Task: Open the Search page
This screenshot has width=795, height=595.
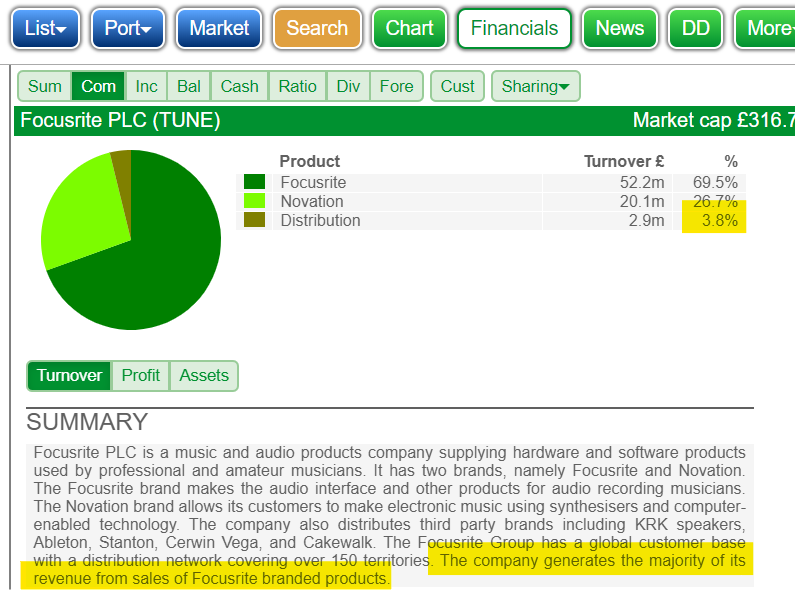Action: point(317,28)
